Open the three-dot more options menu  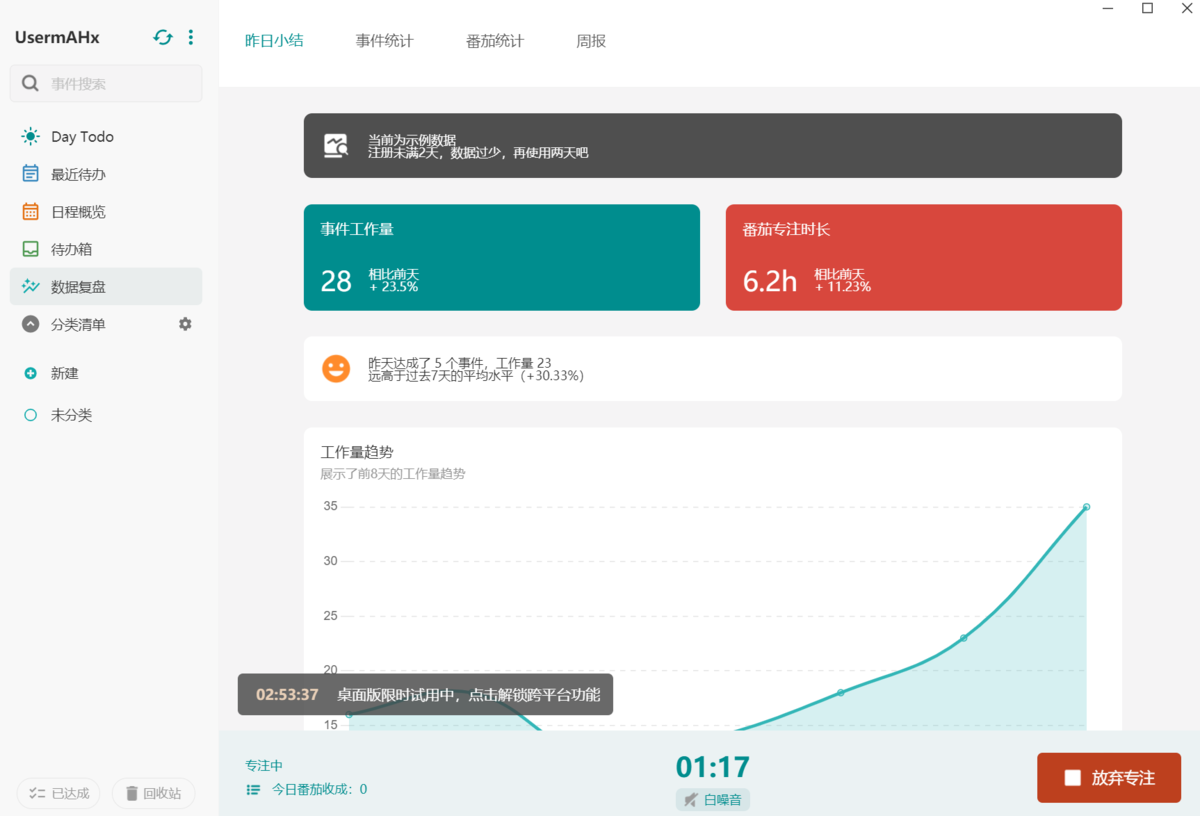click(x=191, y=38)
